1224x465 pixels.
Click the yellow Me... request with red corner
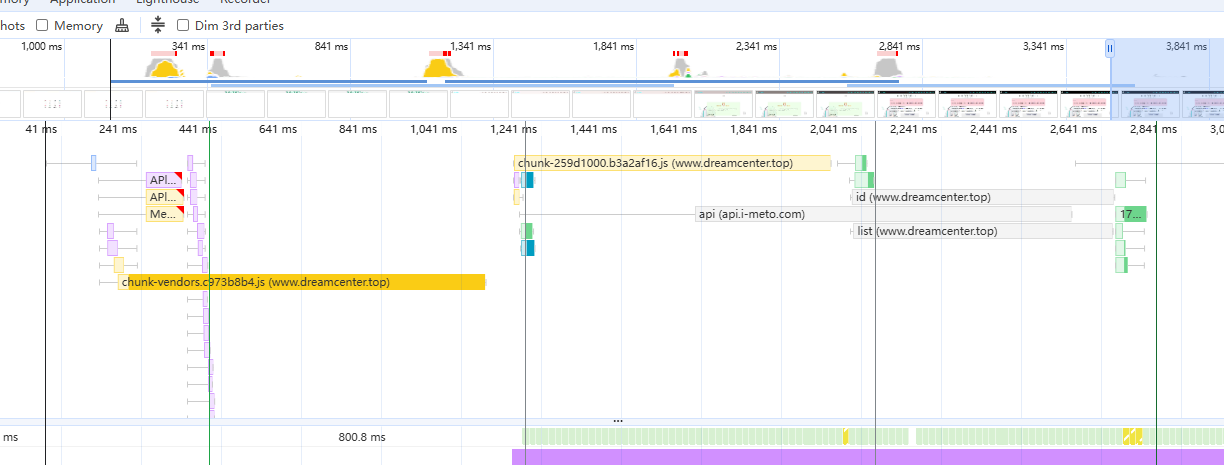[164, 214]
